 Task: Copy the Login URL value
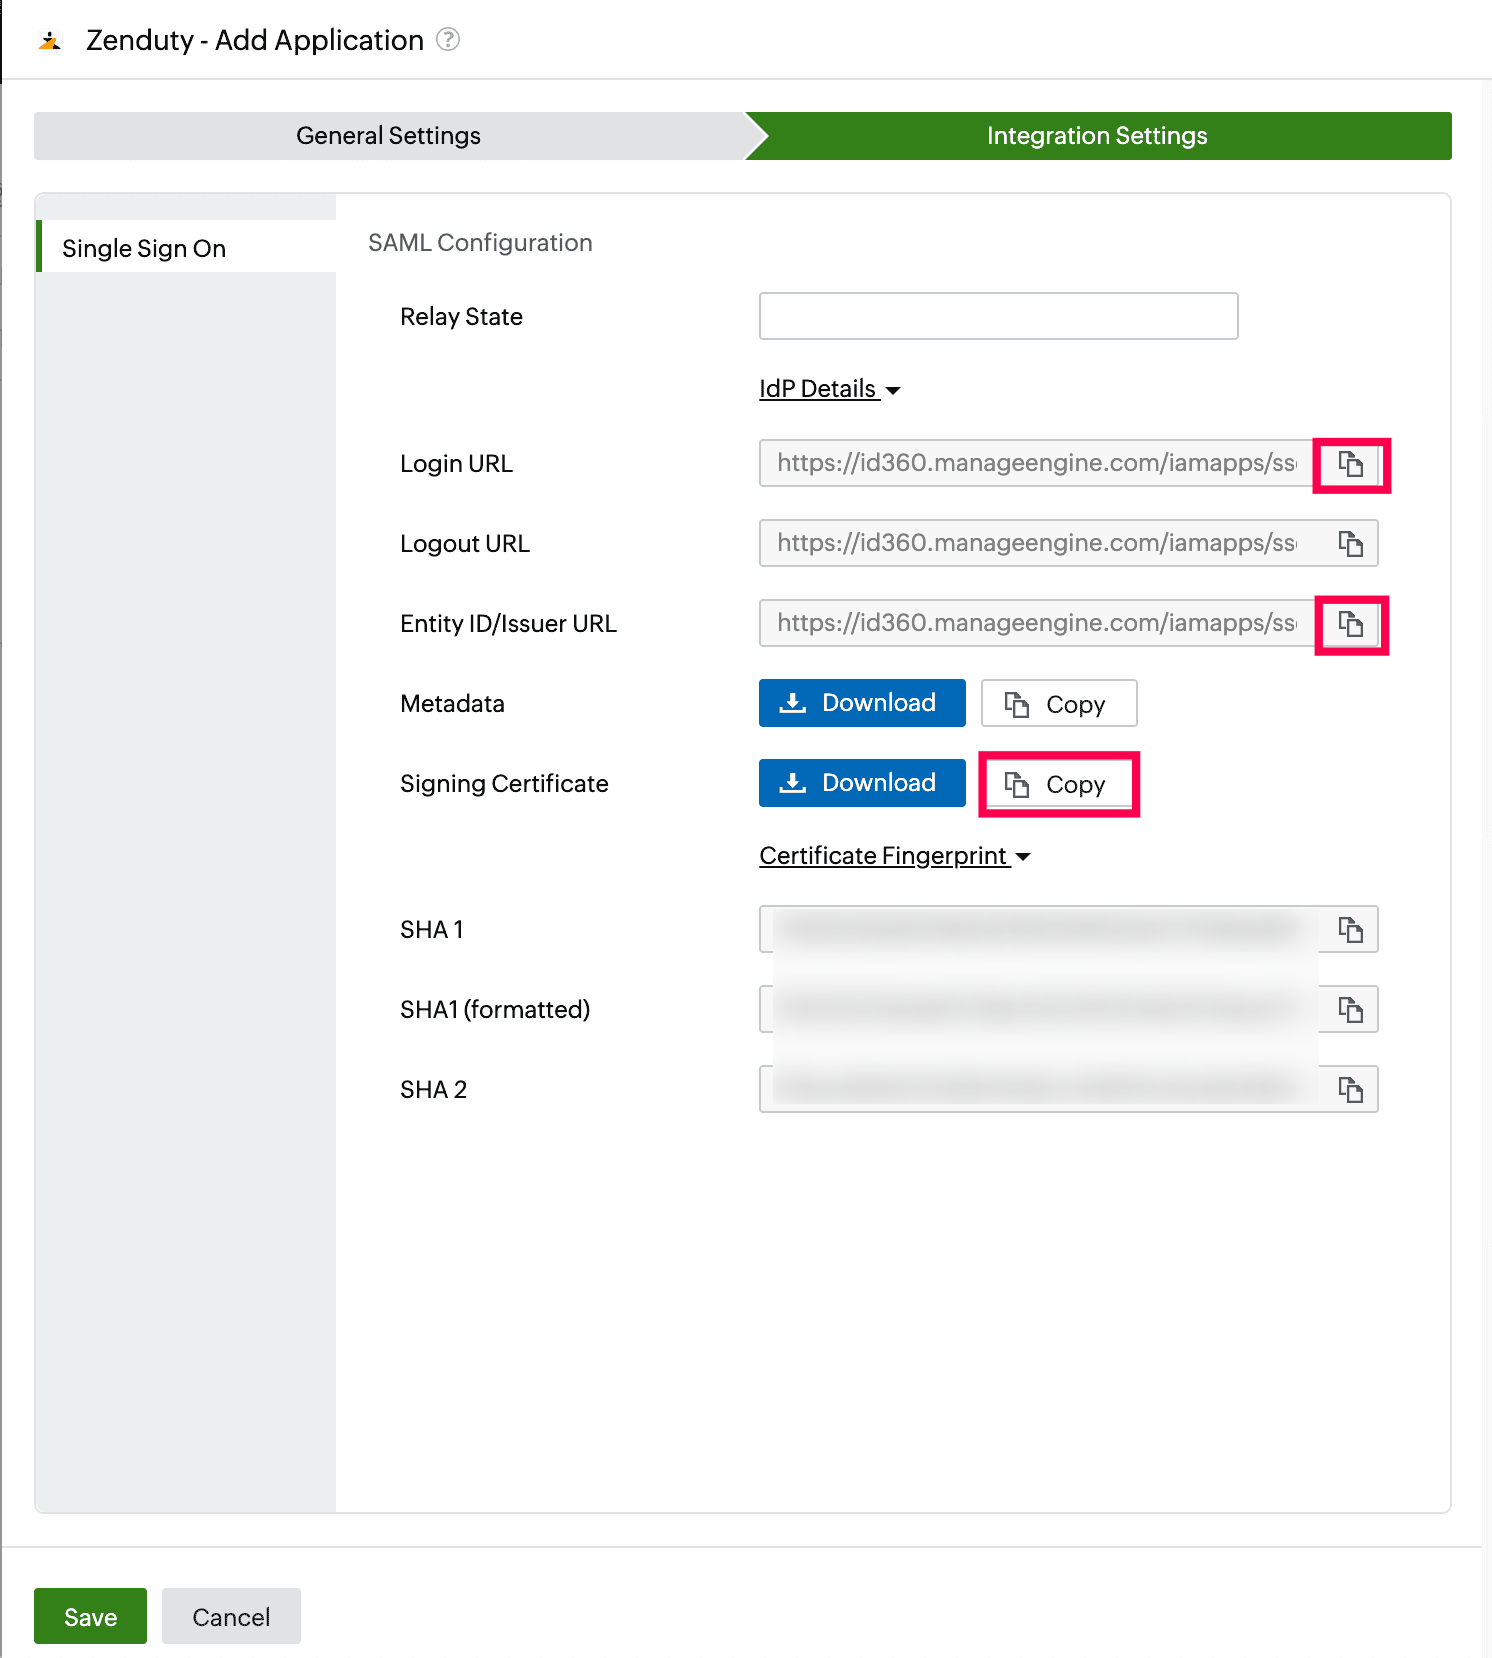(1350, 464)
